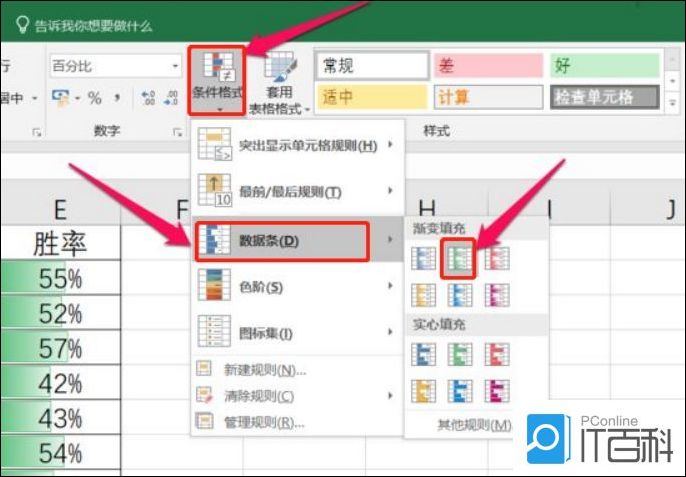Screen dimensions: 686x477
Task: Expand the Format as Table dropdown arrow
Action: [x=307, y=109]
